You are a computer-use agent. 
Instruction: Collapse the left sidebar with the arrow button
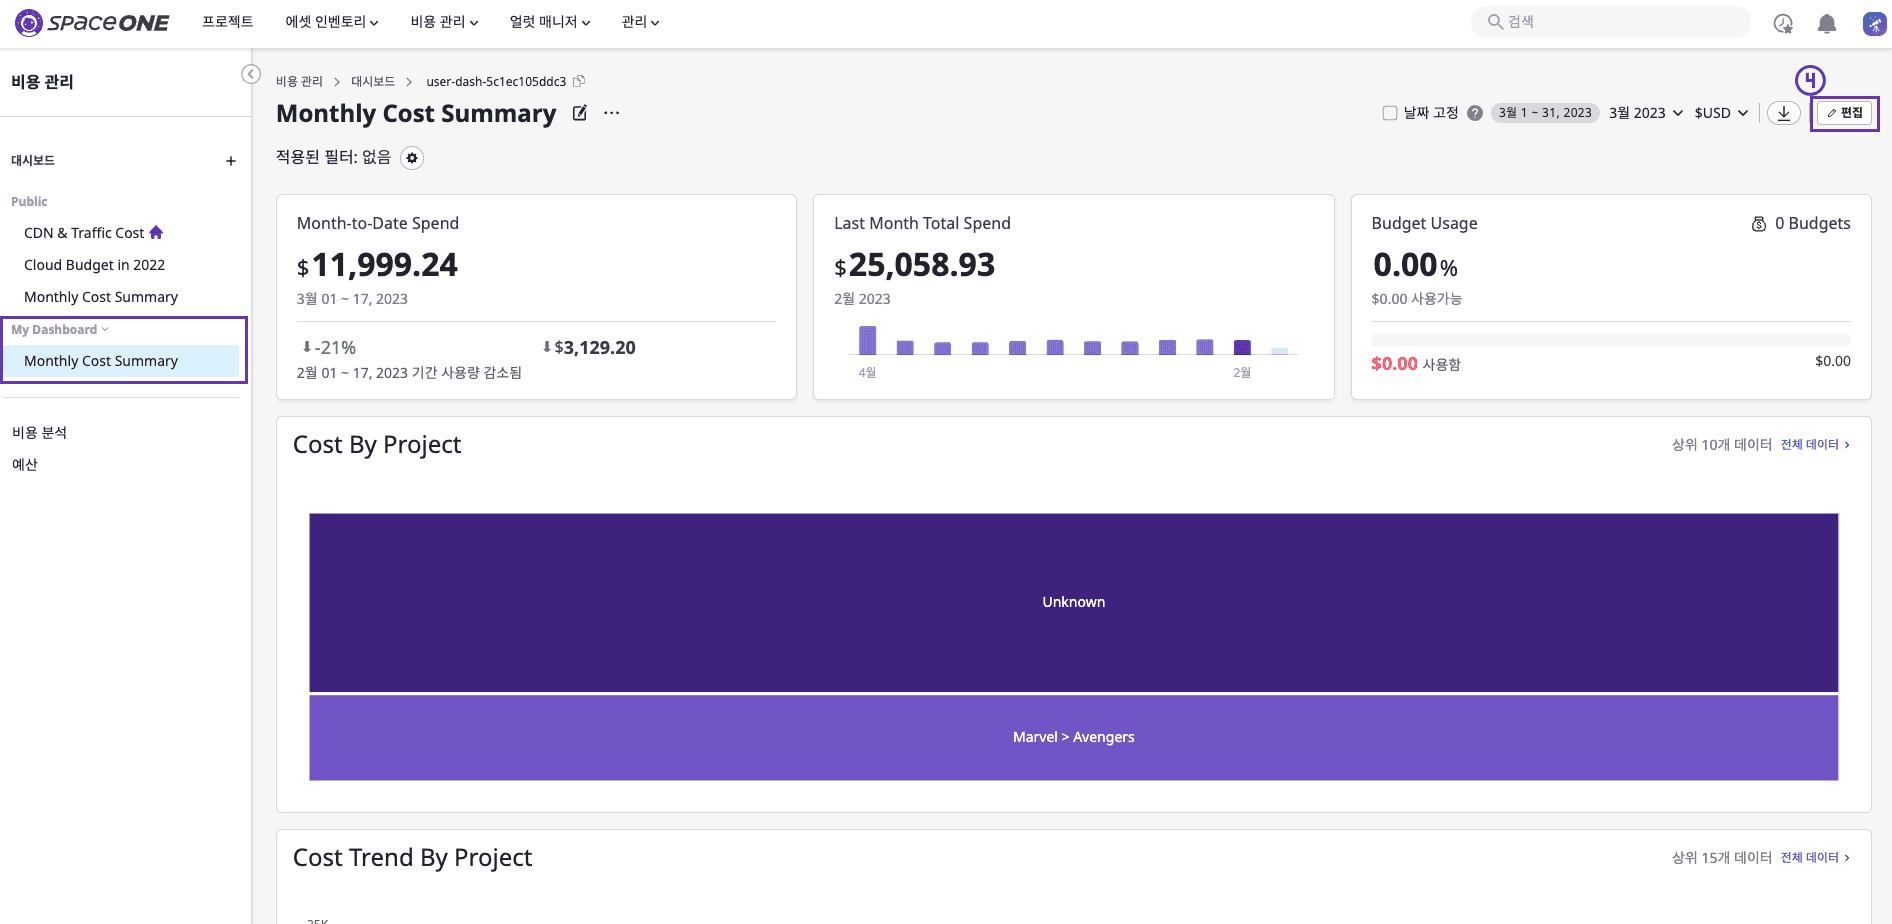click(251, 74)
